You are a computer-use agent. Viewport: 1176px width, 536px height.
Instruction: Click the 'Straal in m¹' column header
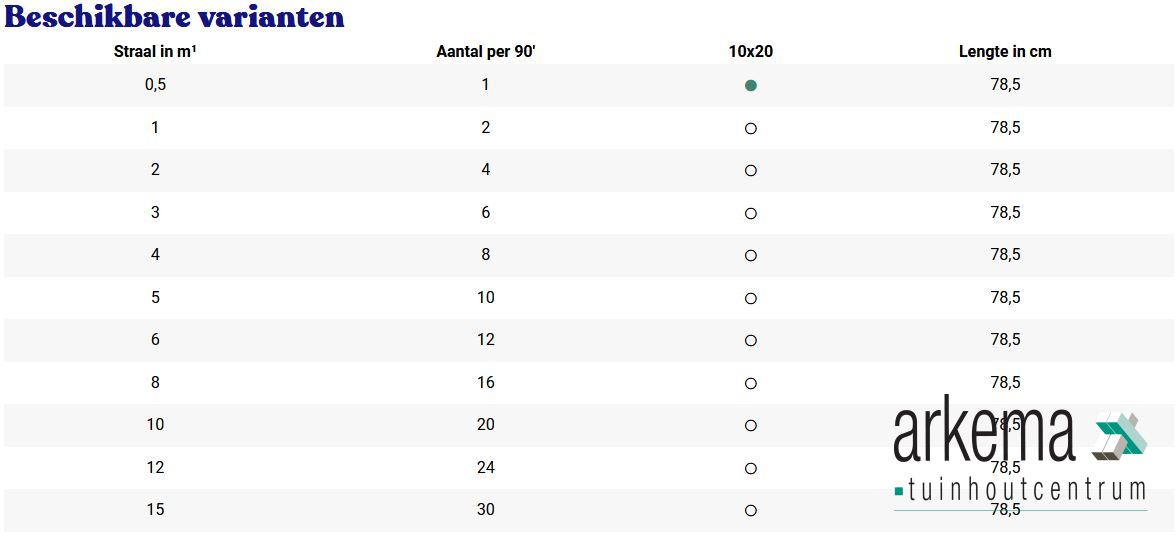click(155, 52)
